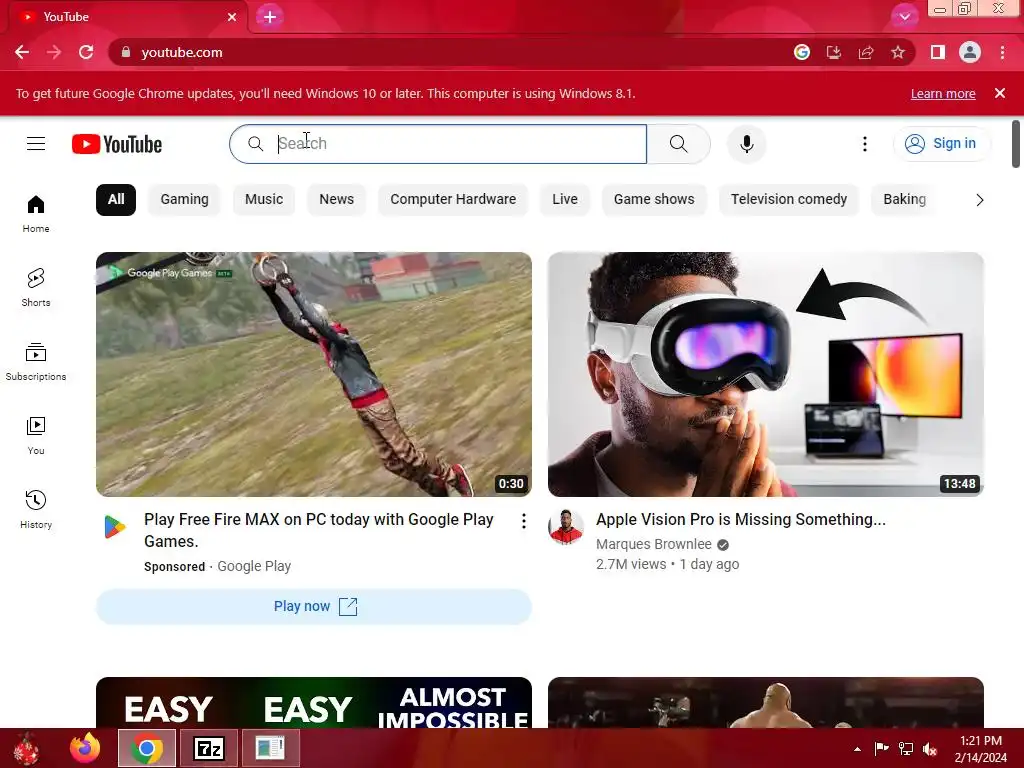1024x768 pixels.
Task: Toggle the Chrome side panel
Action: tap(938, 52)
